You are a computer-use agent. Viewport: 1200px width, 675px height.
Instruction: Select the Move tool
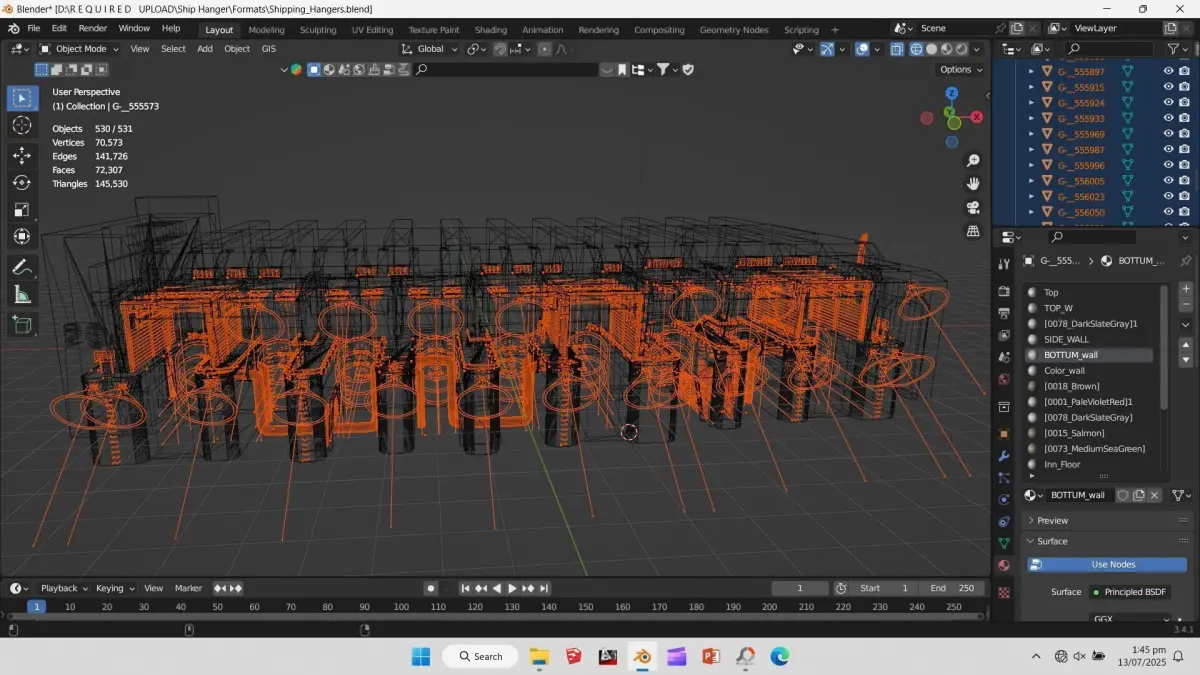[x=22, y=155]
